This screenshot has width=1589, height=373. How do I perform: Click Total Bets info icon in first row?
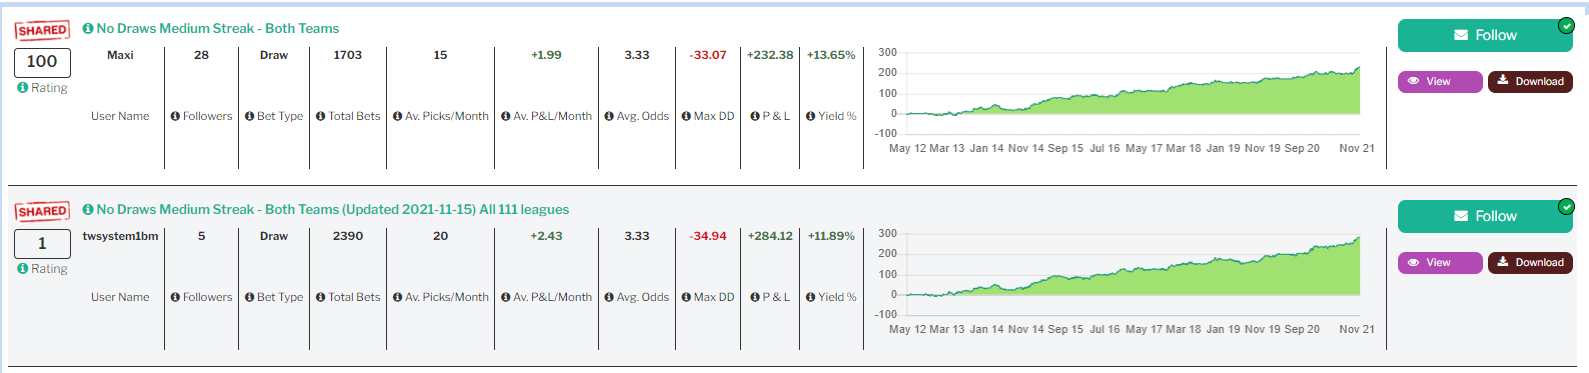321,116
